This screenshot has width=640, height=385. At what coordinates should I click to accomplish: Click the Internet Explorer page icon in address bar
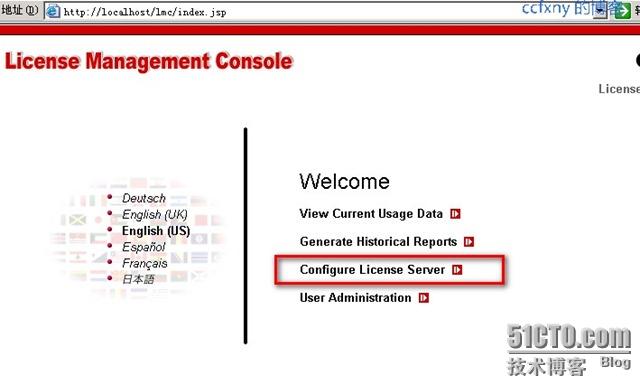tap(53, 11)
